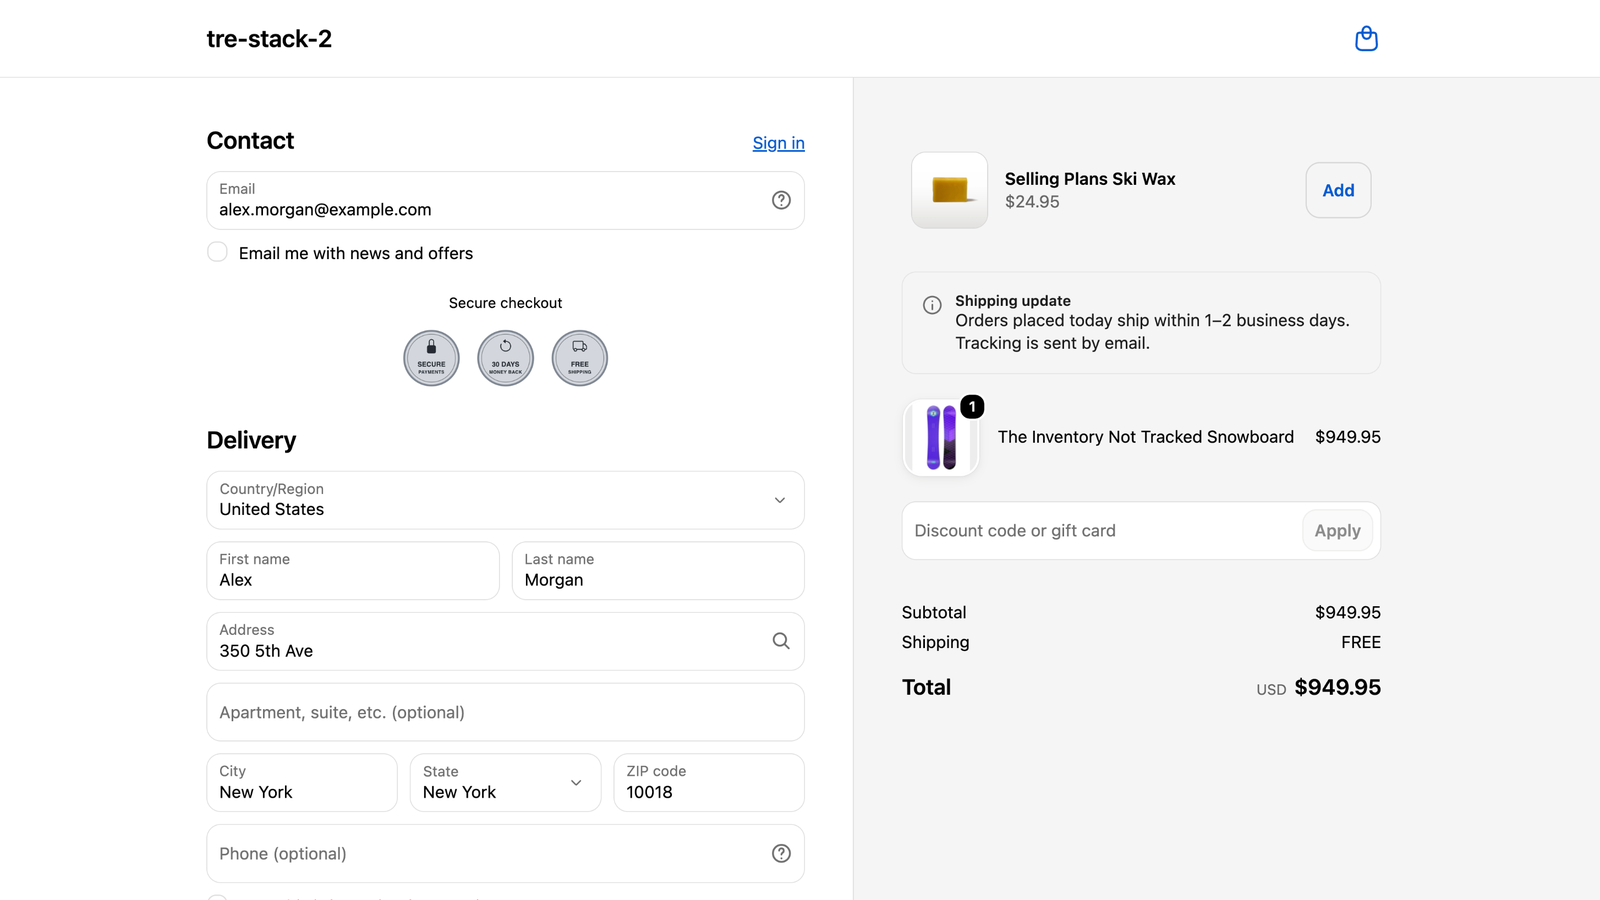
Task: Click the Secure Payments lock badge
Action: click(431, 358)
